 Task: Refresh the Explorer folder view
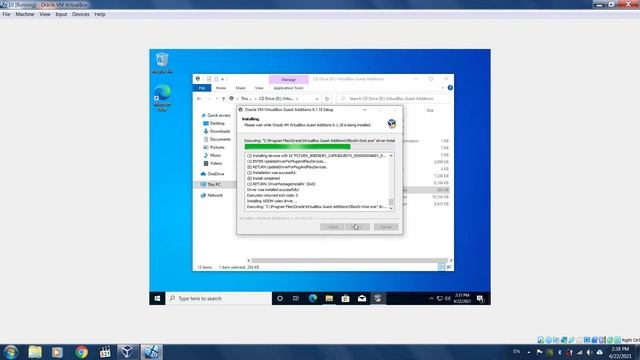pos(327,99)
